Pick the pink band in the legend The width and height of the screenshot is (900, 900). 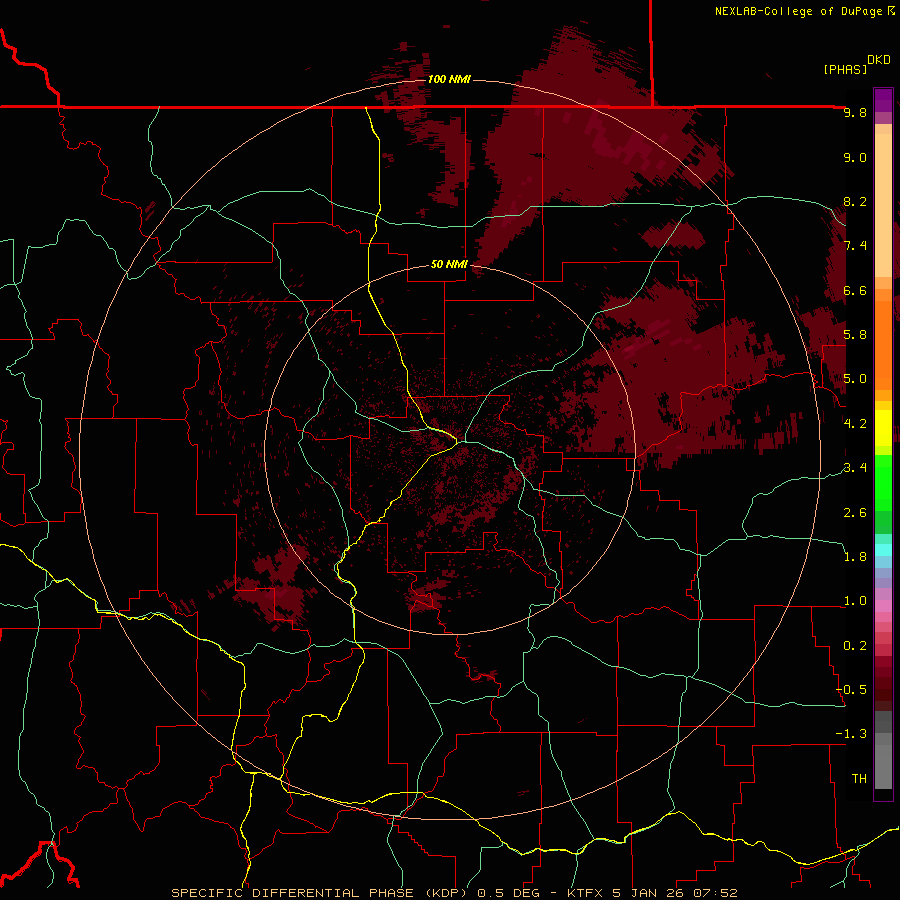pos(883,606)
